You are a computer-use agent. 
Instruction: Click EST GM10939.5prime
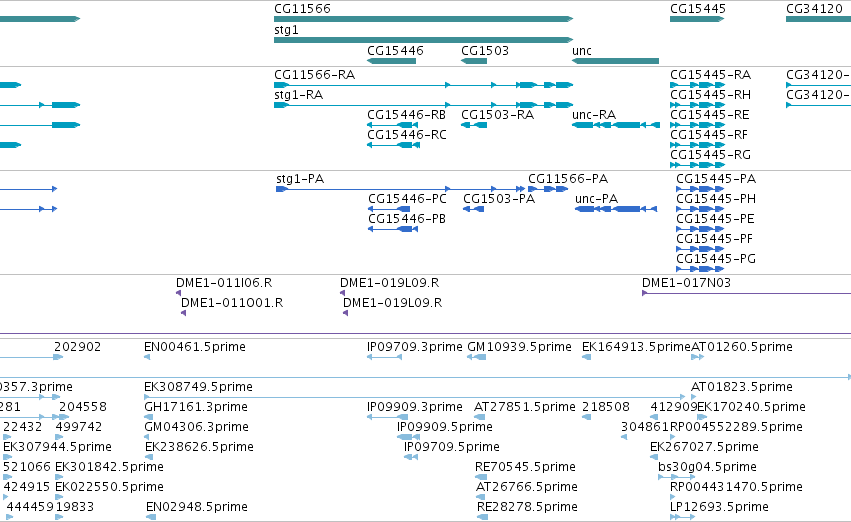519,347
